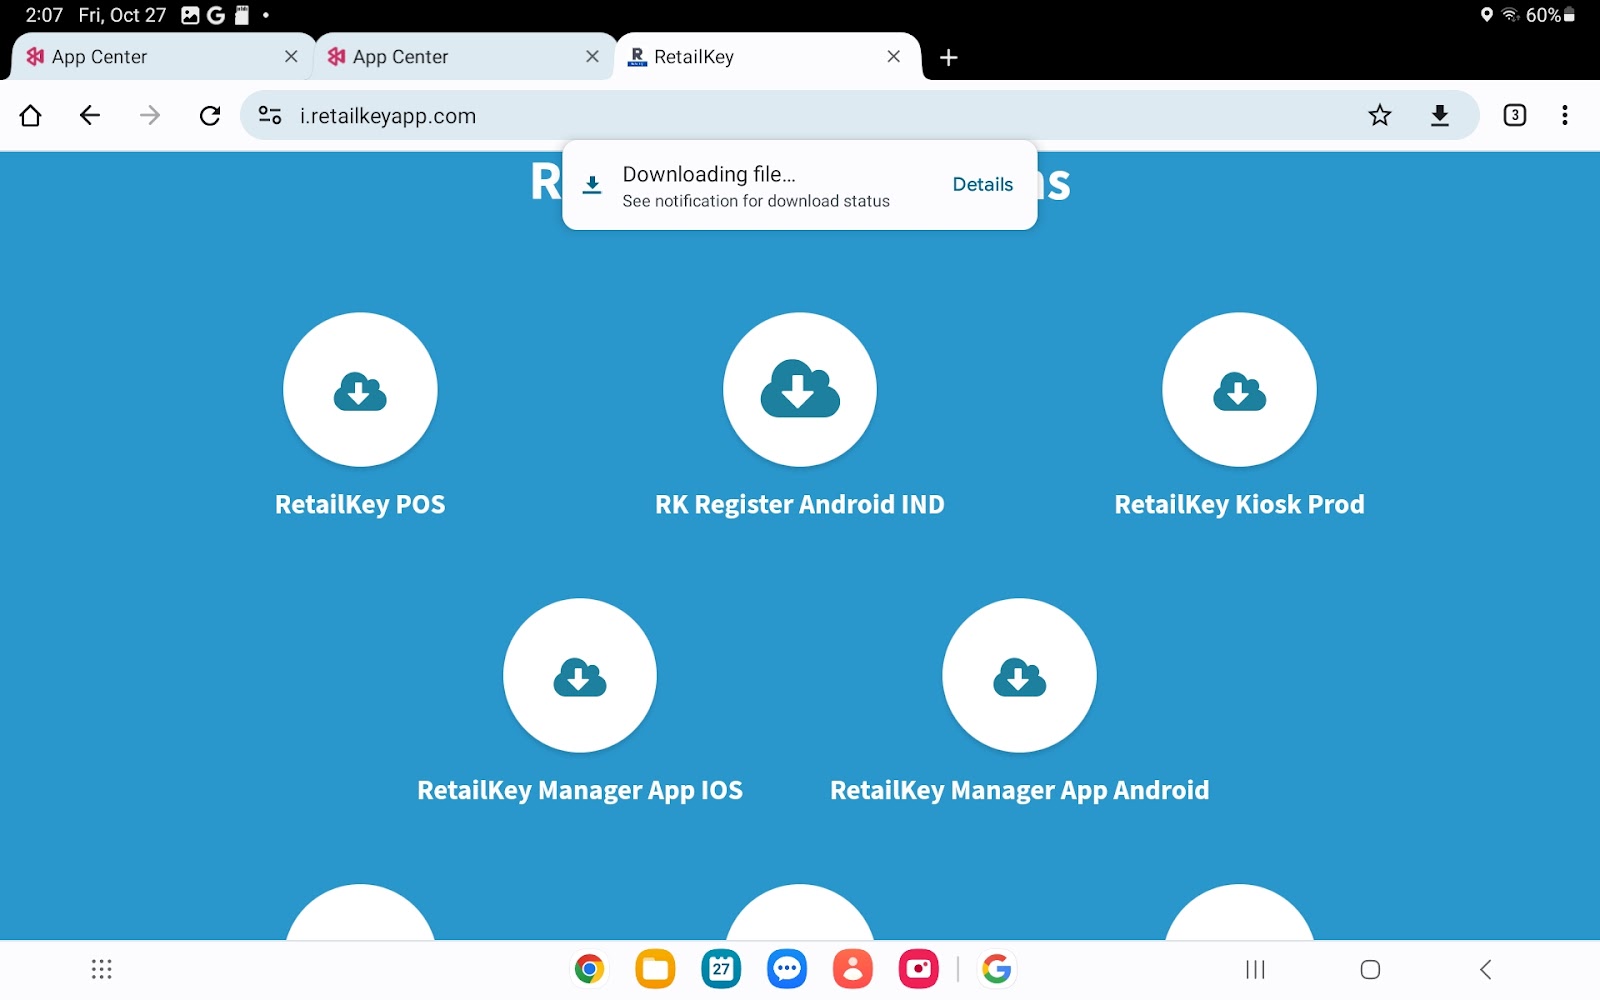Viewport: 1600px width, 1000px height.
Task: Open the Google app from the taskbar
Action: [x=996, y=968]
